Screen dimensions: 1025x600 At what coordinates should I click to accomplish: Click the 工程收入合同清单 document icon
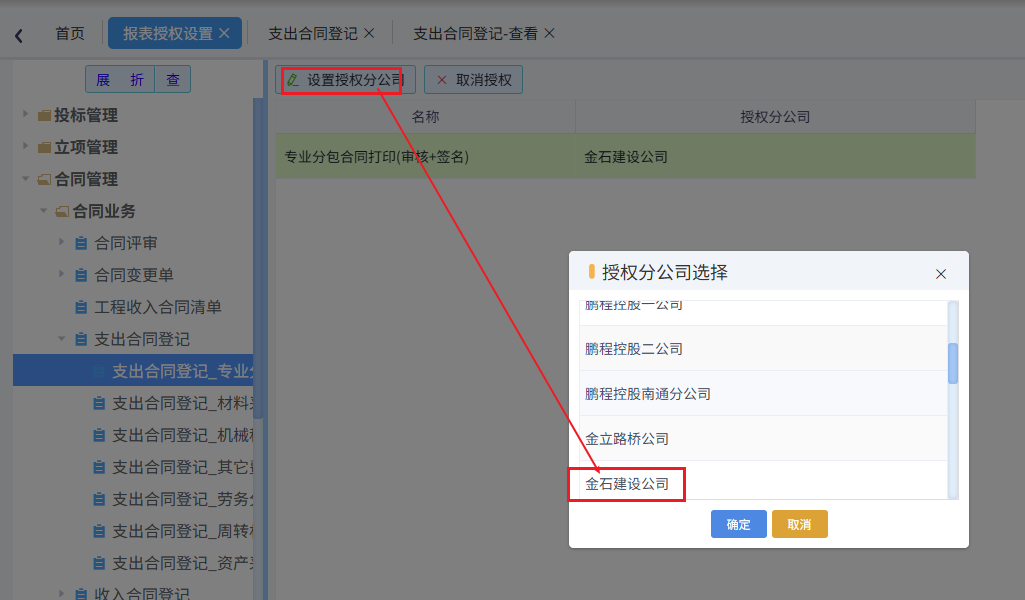[81, 307]
